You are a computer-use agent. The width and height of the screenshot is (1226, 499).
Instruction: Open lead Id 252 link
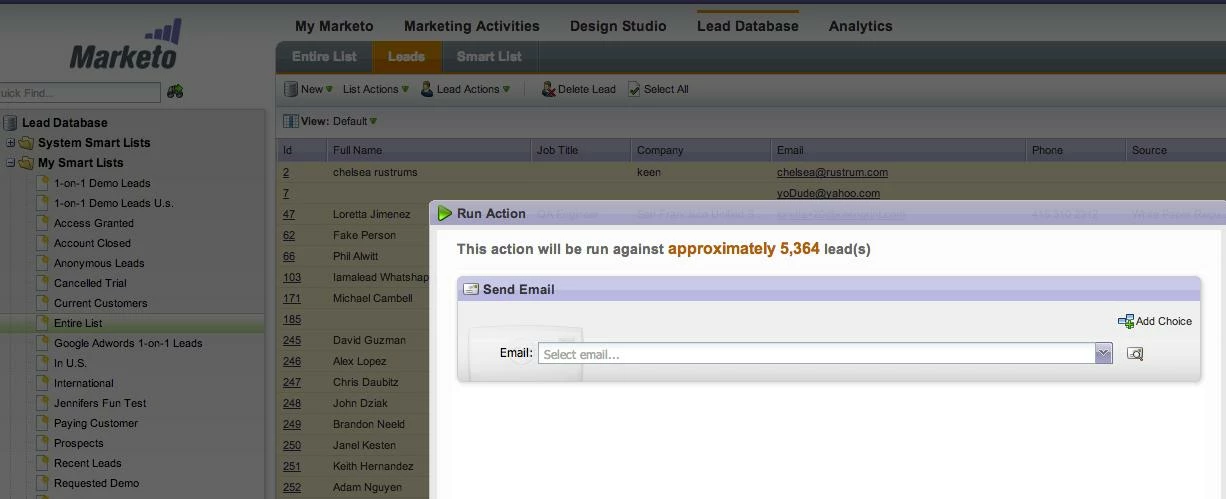click(292, 487)
